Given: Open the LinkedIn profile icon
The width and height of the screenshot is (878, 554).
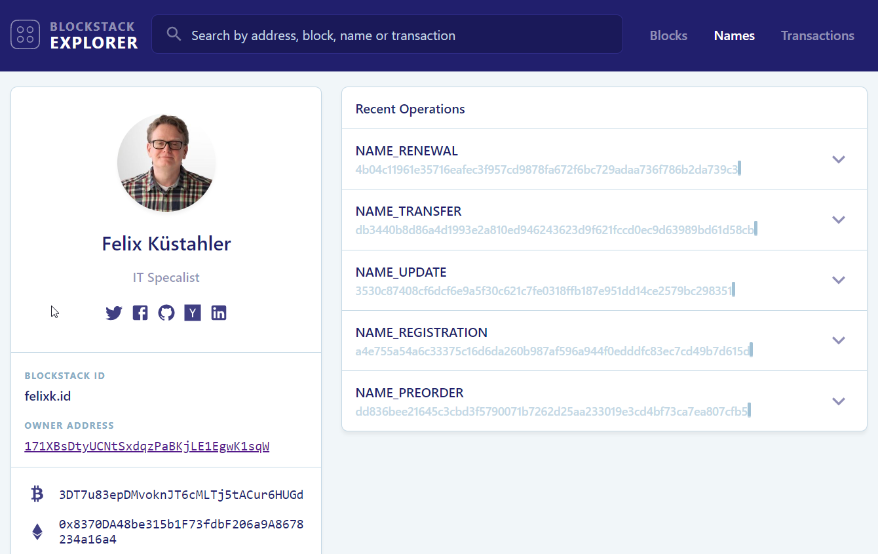Looking at the screenshot, I should (219, 313).
